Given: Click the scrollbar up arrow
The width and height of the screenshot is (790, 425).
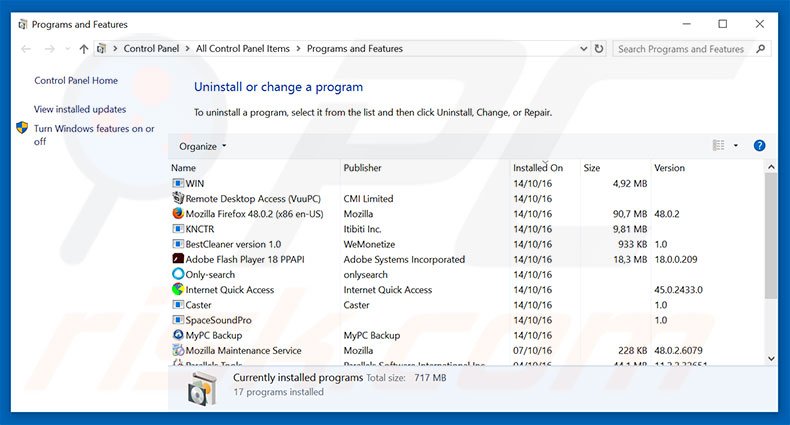Looking at the screenshot, I should [x=771, y=167].
